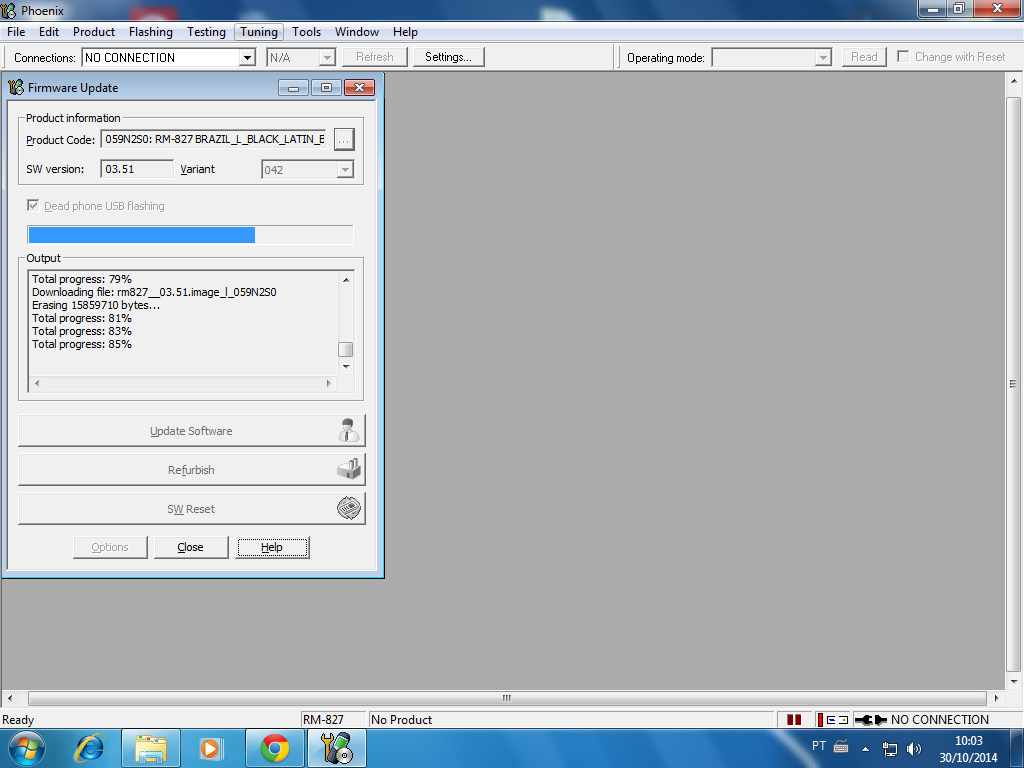This screenshot has height=768, width=1024.
Task: Open the Window menu
Action: pos(357,32)
